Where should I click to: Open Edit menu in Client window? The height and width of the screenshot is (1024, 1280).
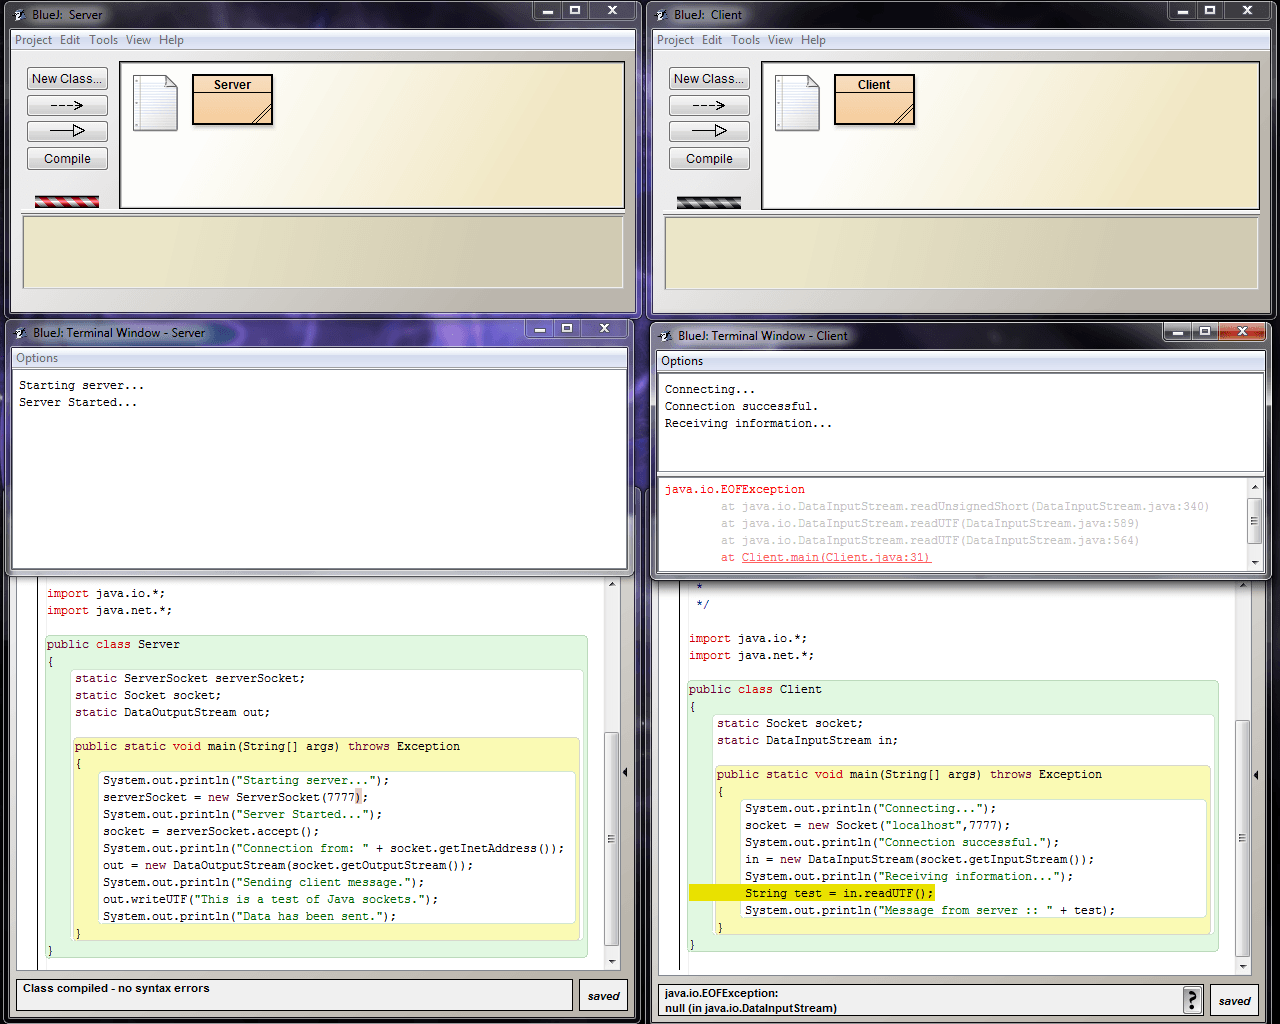coord(712,40)
